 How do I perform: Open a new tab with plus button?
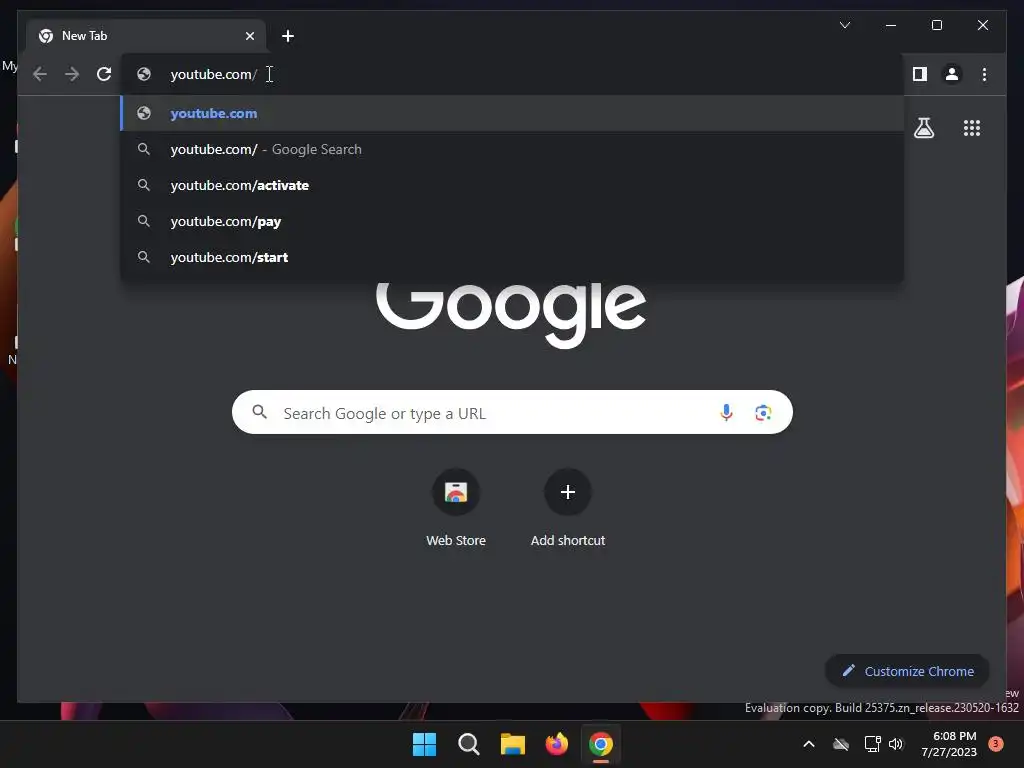click(x=288, y=36)
